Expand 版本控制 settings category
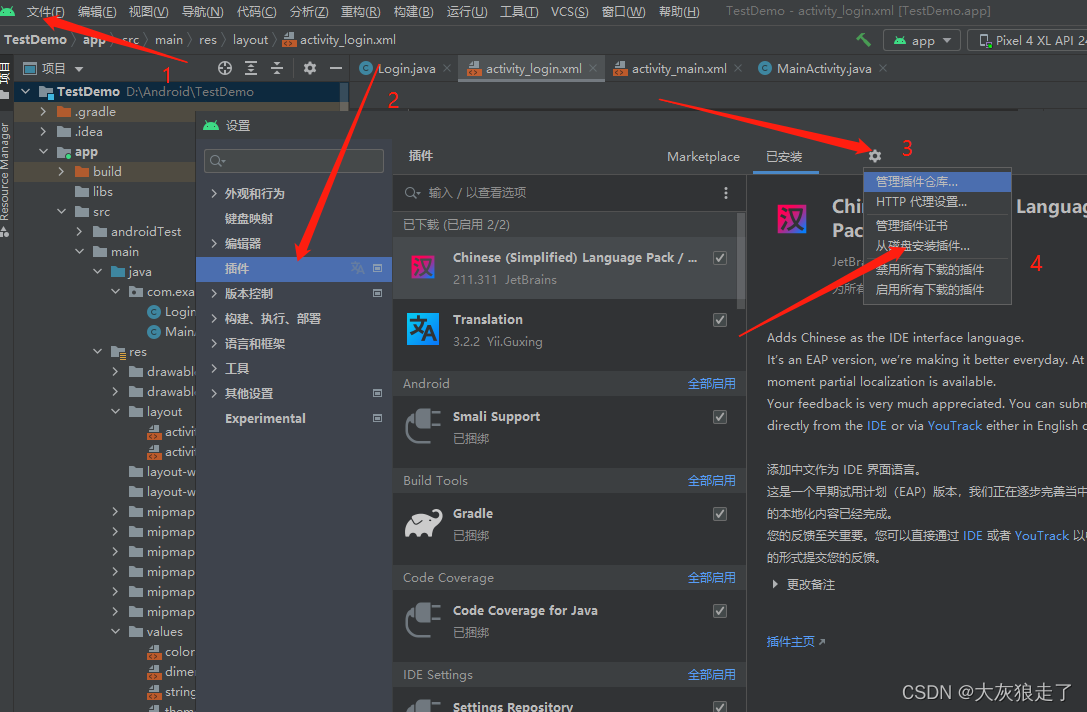 214,293
